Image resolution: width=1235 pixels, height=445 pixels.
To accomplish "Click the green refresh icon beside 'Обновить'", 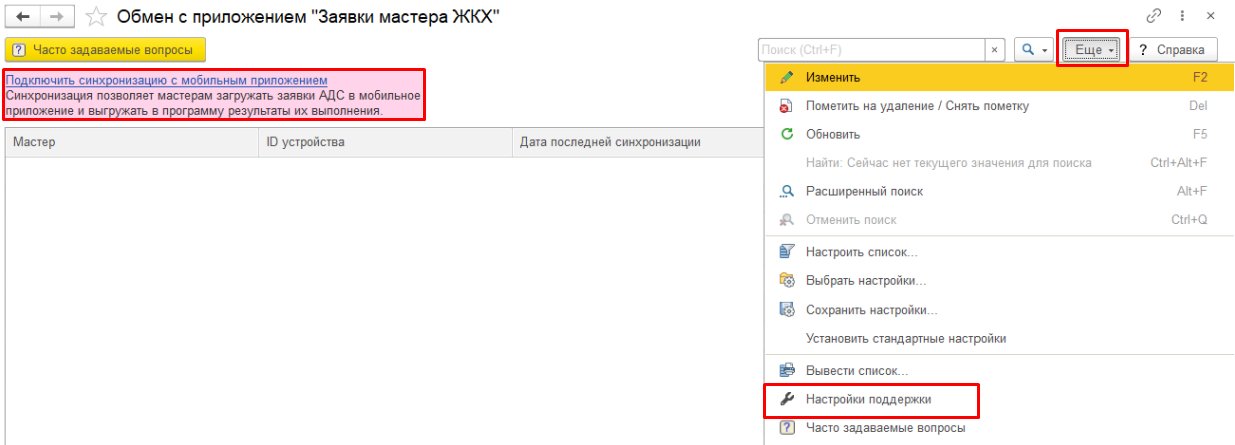I will [x=787, y=134].
